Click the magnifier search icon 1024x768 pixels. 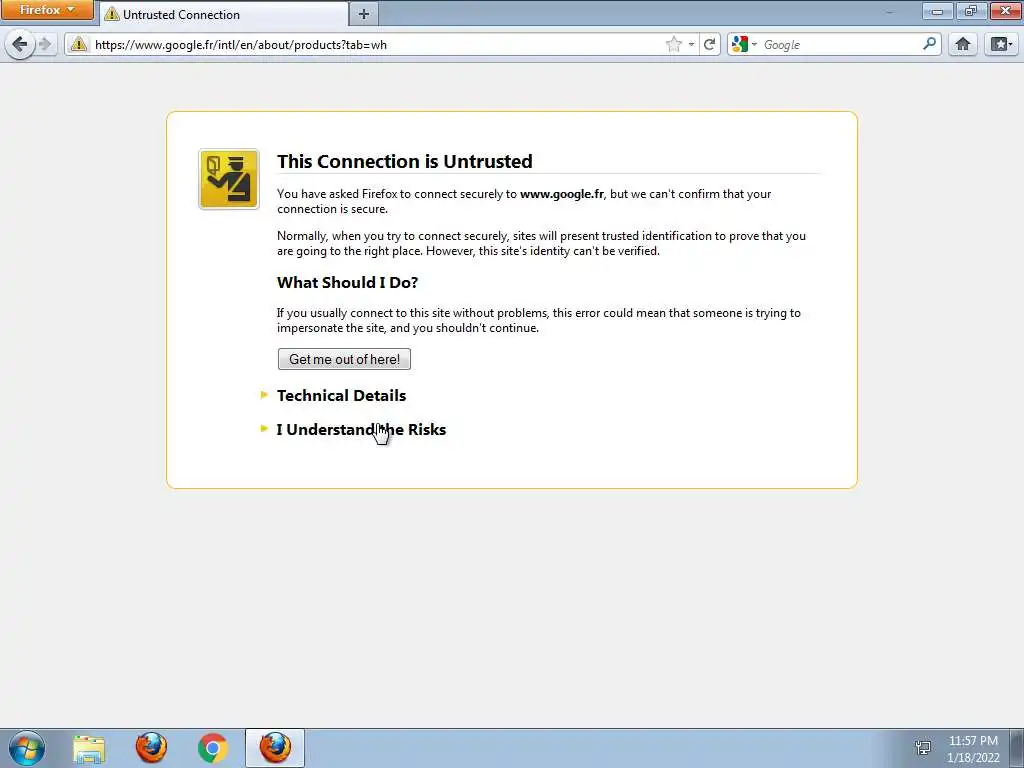pos(929,44)
